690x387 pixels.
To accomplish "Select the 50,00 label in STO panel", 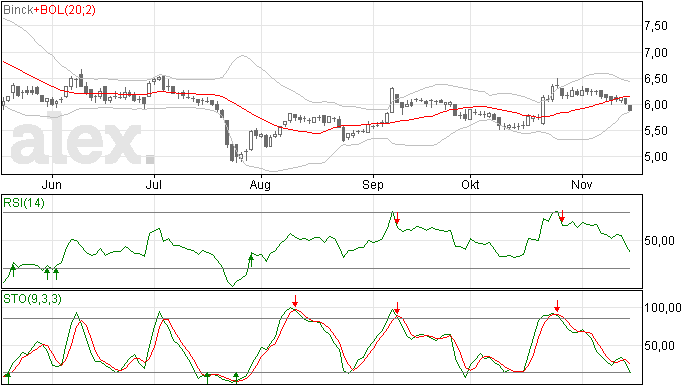I will pyautogui.click(x=659, y=346).
